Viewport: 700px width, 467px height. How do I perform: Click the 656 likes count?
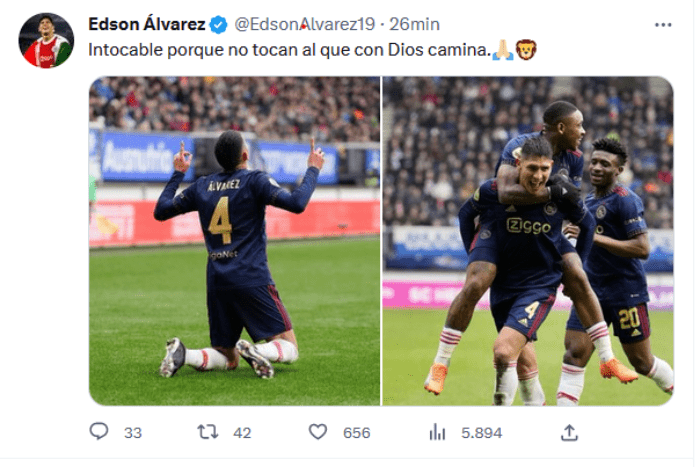point(356,433)
